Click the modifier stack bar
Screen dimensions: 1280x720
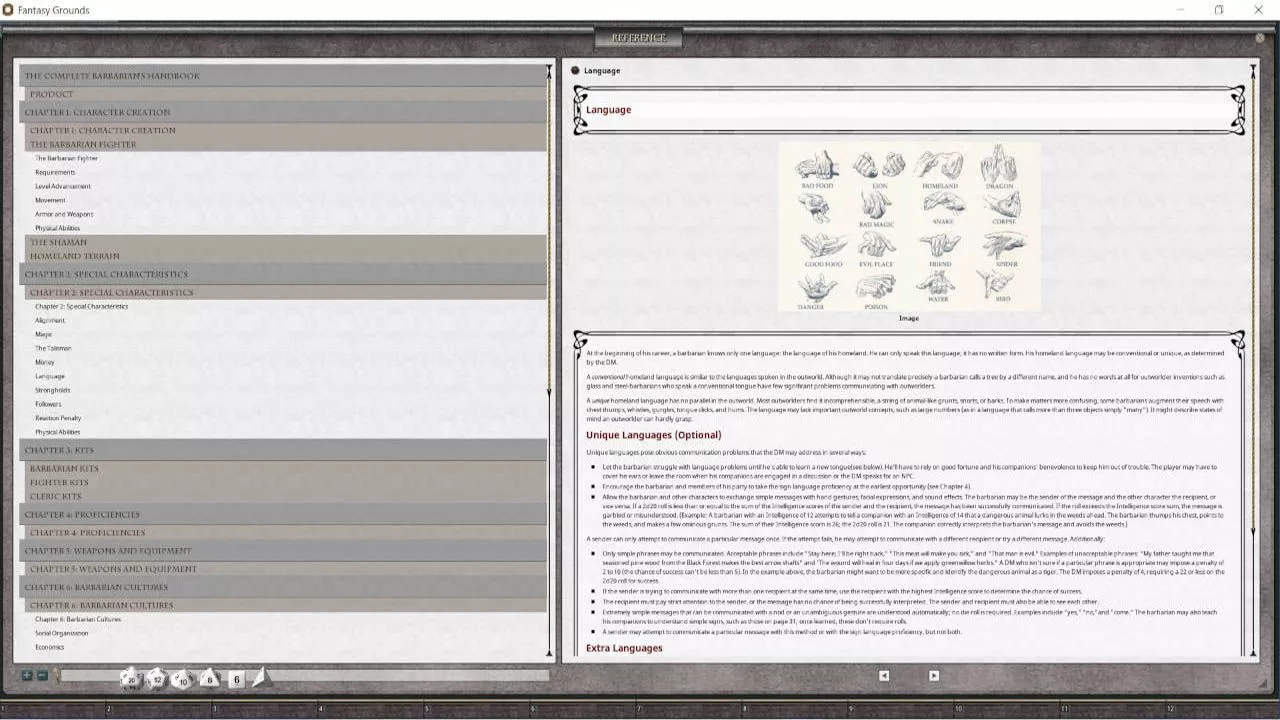point(303,676)
